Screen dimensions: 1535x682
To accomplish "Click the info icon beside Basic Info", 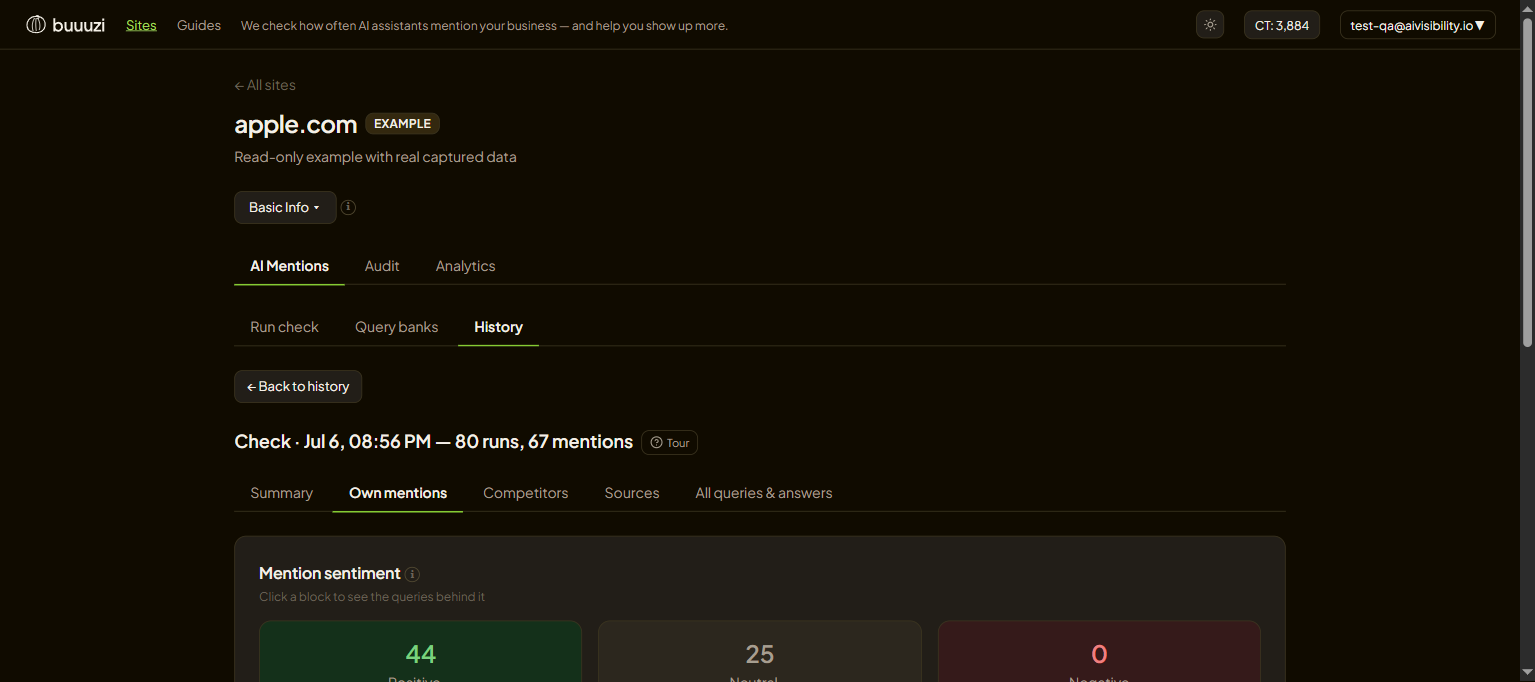I will [x=348, y=207].
